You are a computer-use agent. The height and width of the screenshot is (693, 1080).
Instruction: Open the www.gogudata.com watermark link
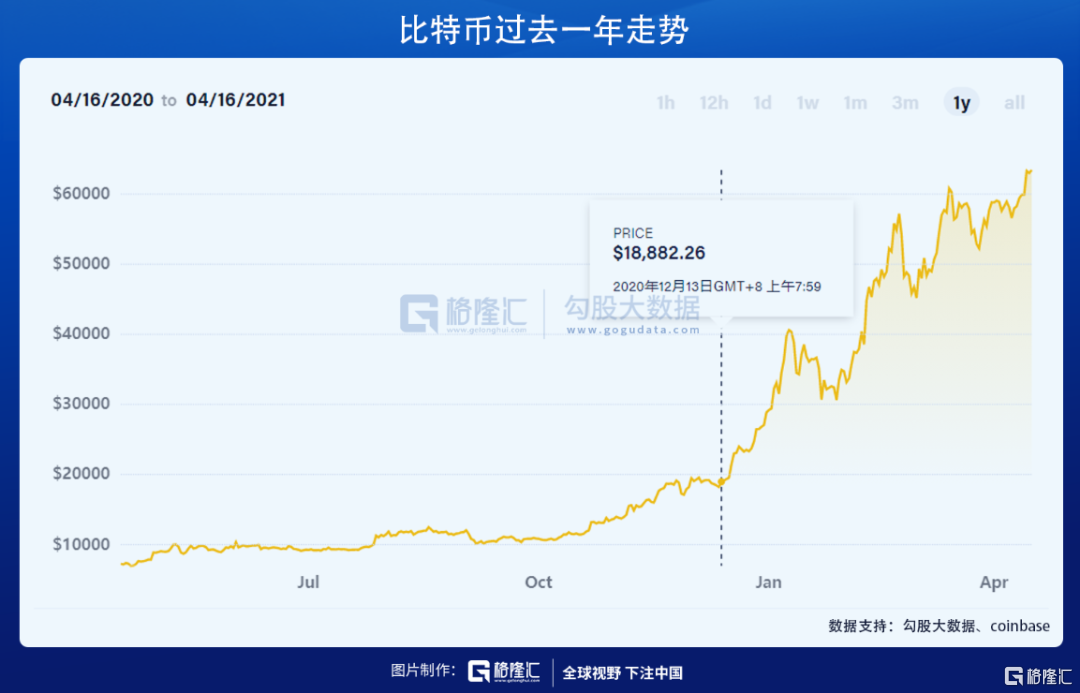pyautogui.click(x=633, y=330)
